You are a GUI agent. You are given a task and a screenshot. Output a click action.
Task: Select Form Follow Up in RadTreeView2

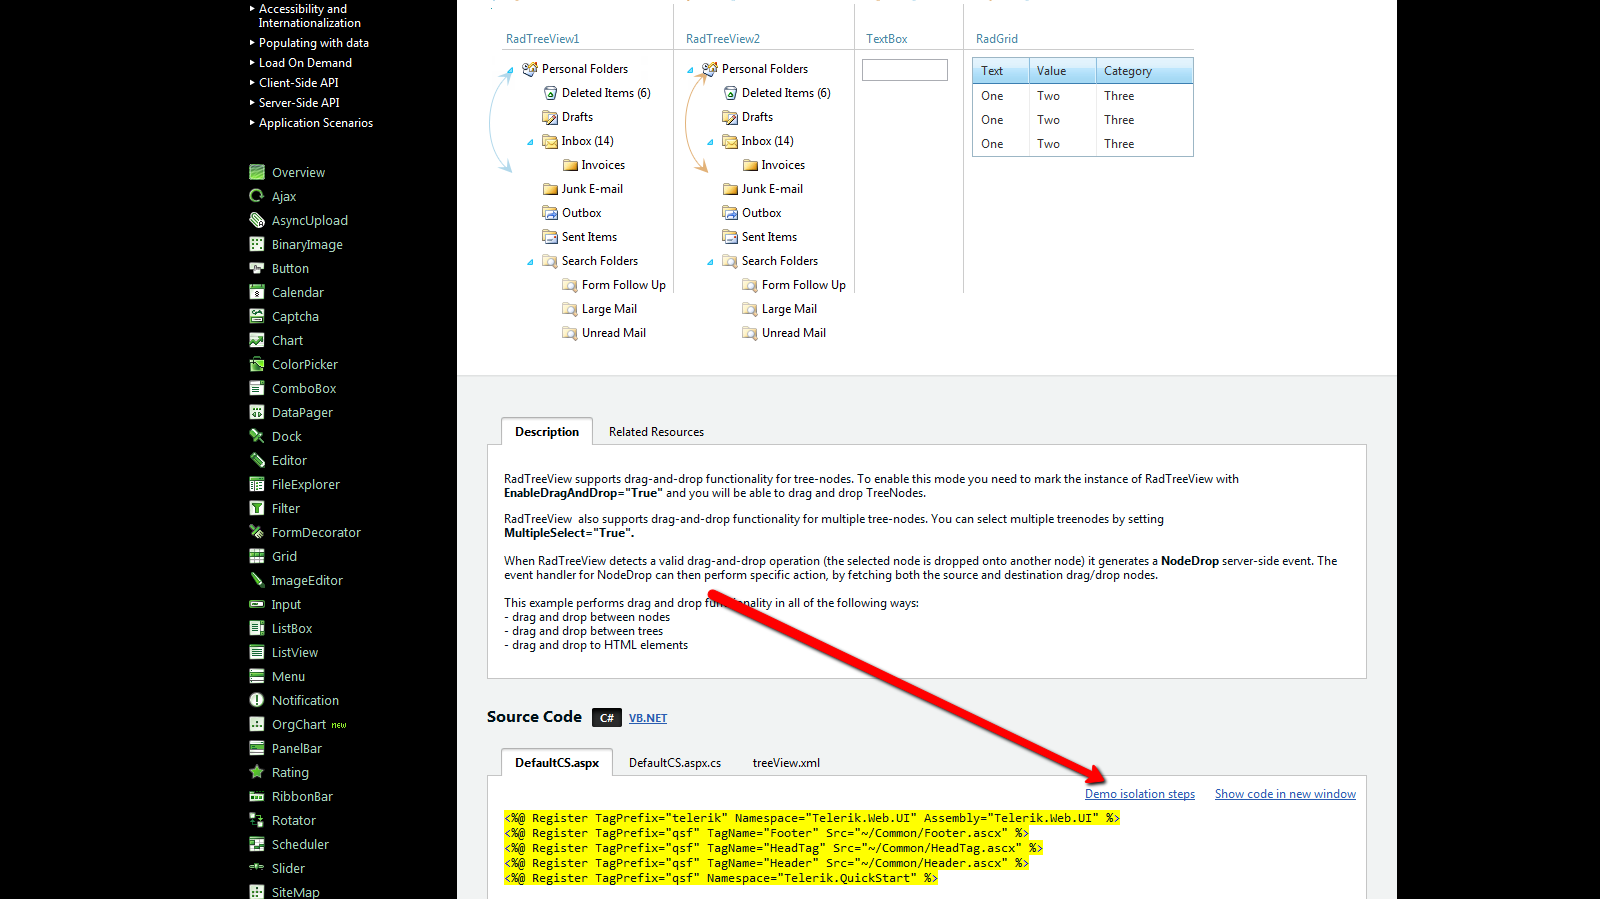[804, 285]
